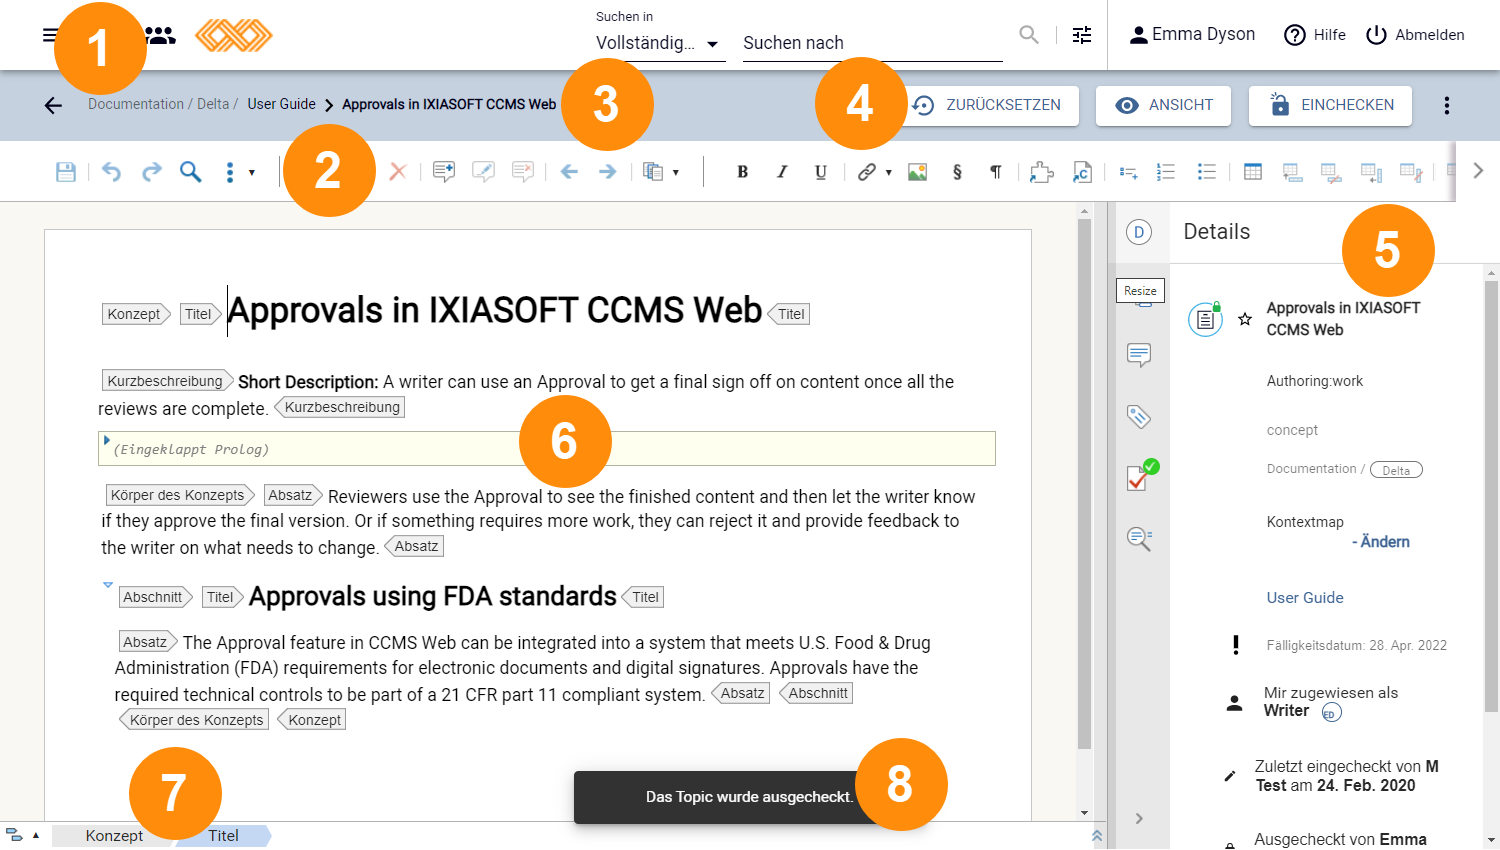The height and width of the screenshot is (850, 1500).
Task: Insert a section with the § icon
Action: [957, 172]
